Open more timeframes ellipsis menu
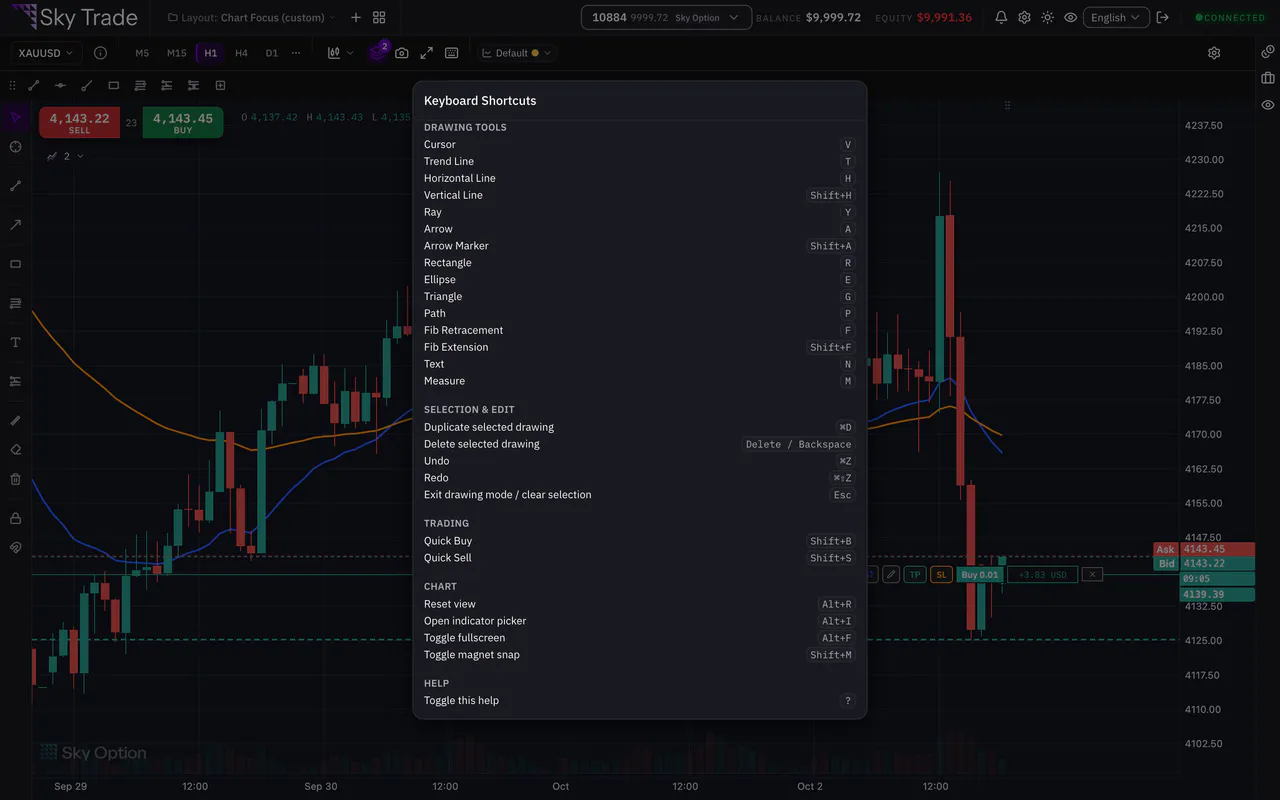Viewport: 1280px width, 800px height. pos(295,53)
